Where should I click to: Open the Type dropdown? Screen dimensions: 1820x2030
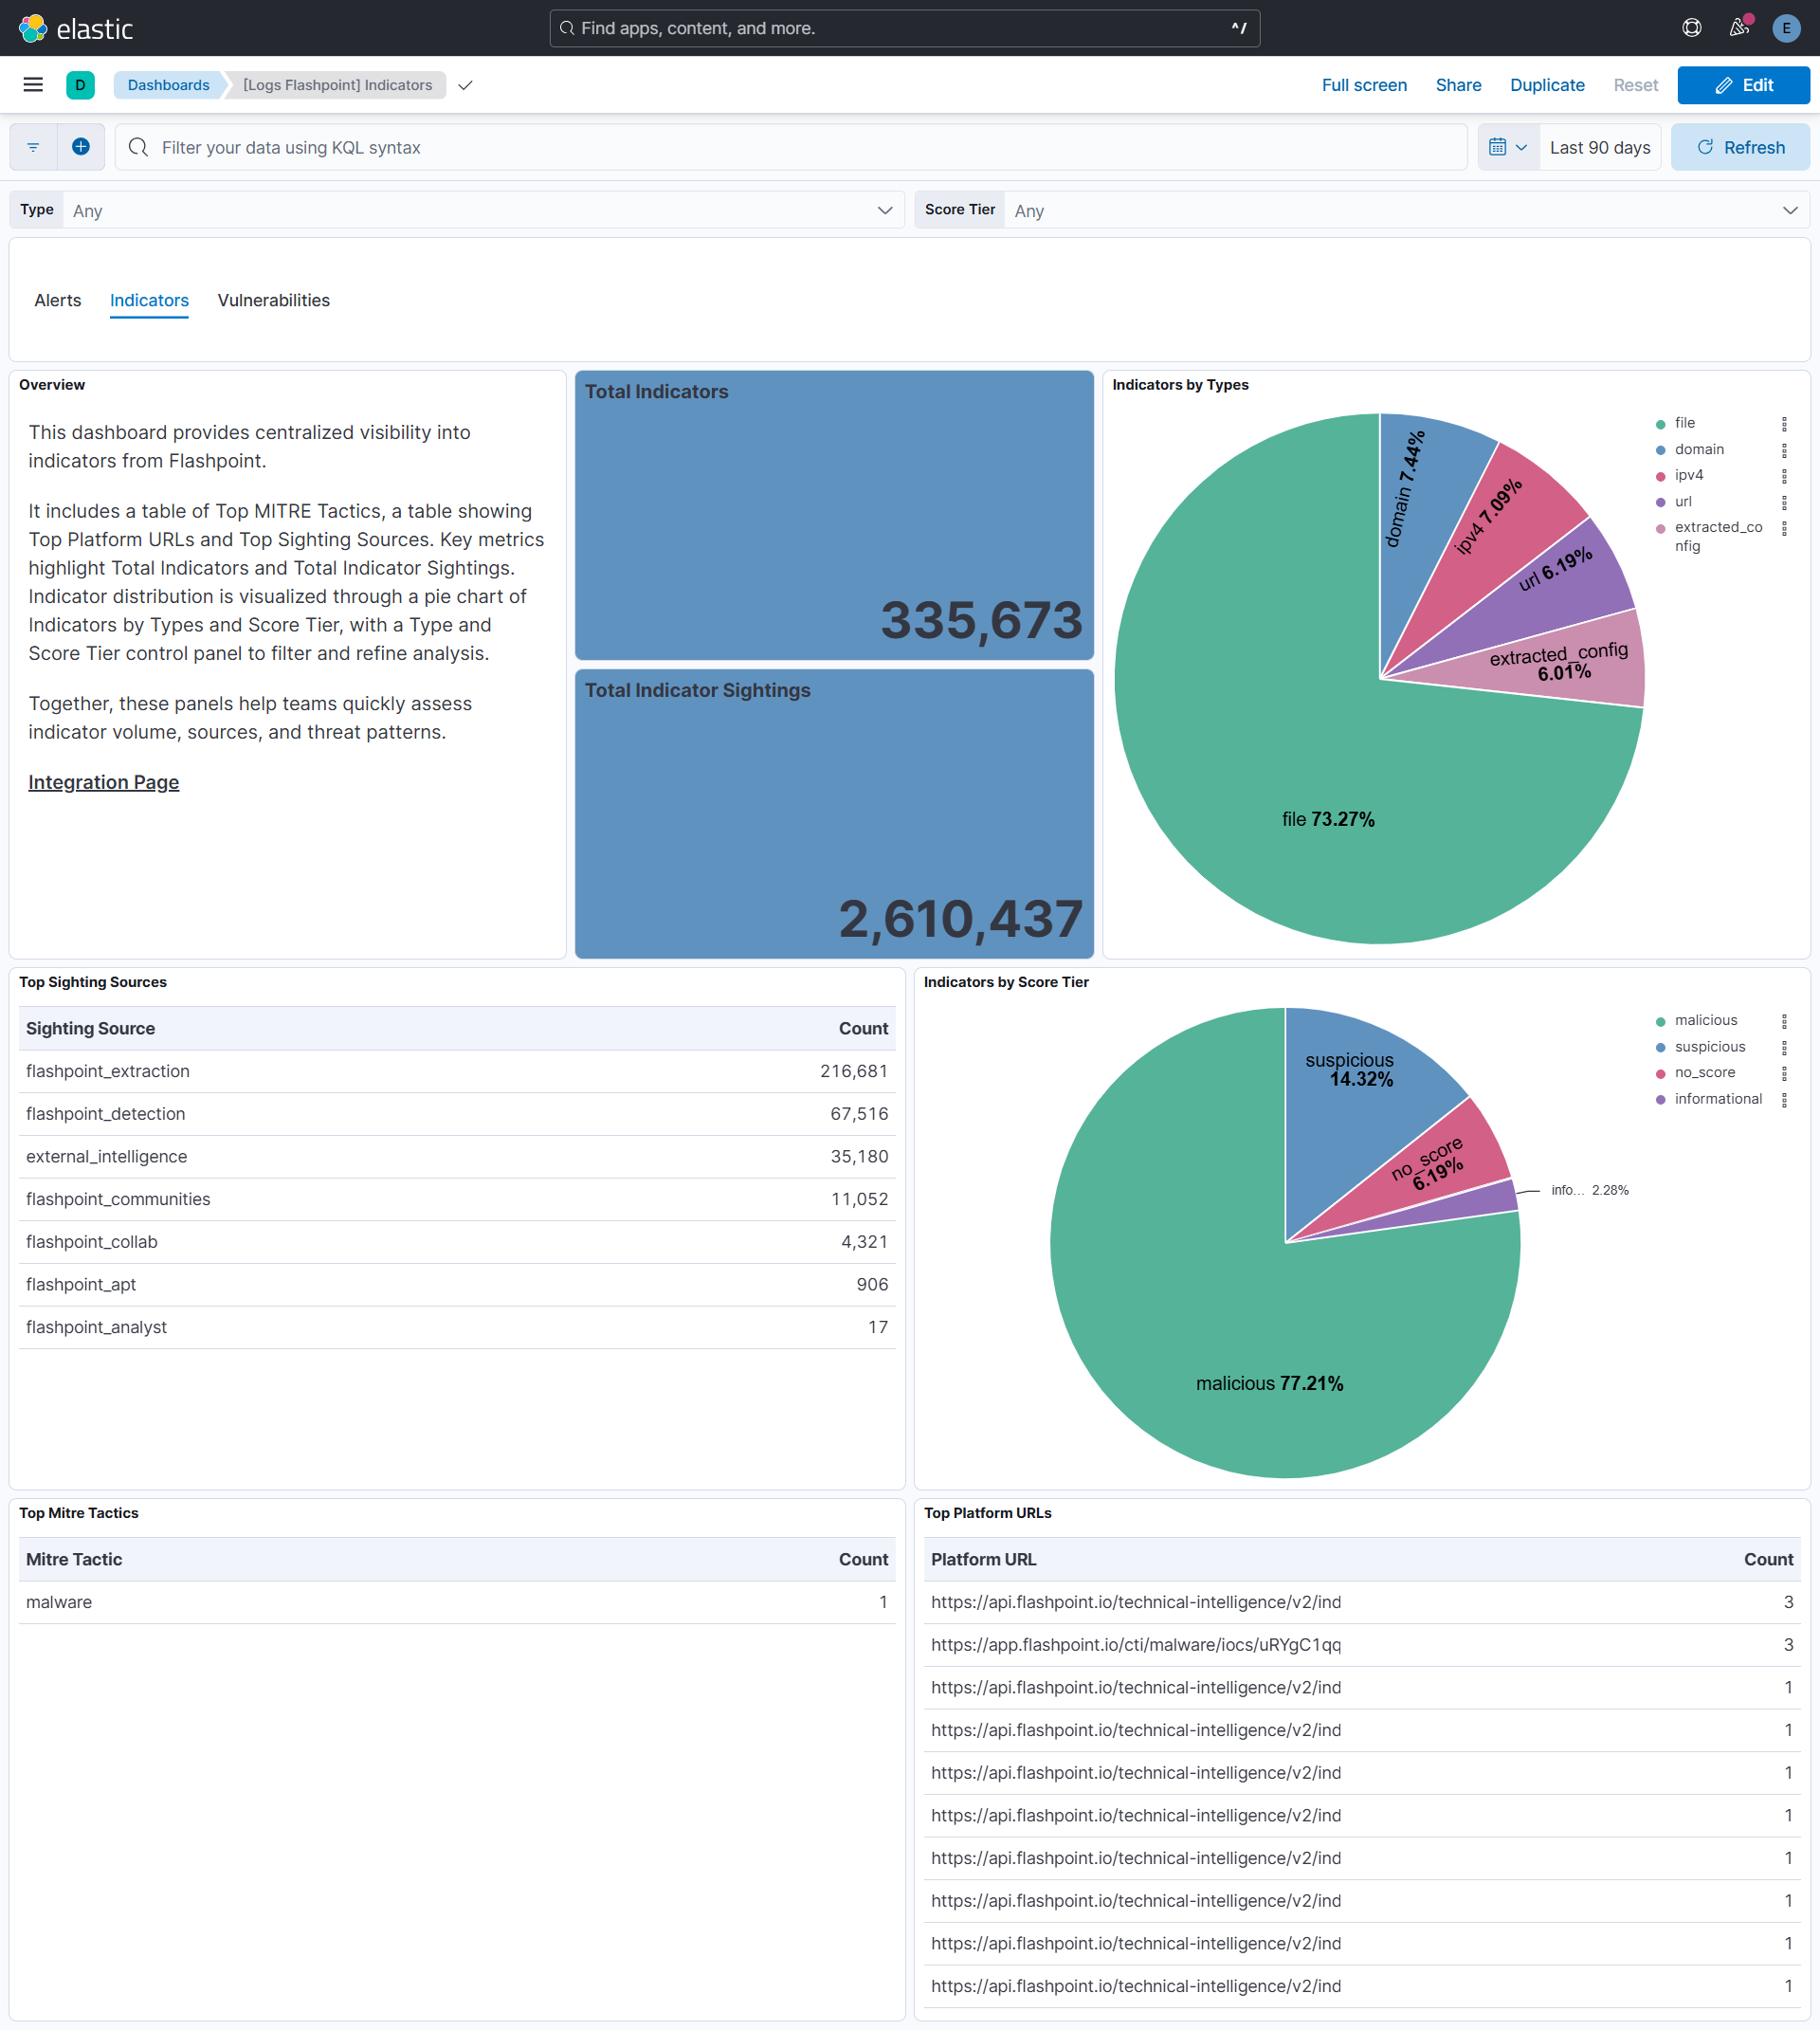pyautogui.click(x=884, y=210)
